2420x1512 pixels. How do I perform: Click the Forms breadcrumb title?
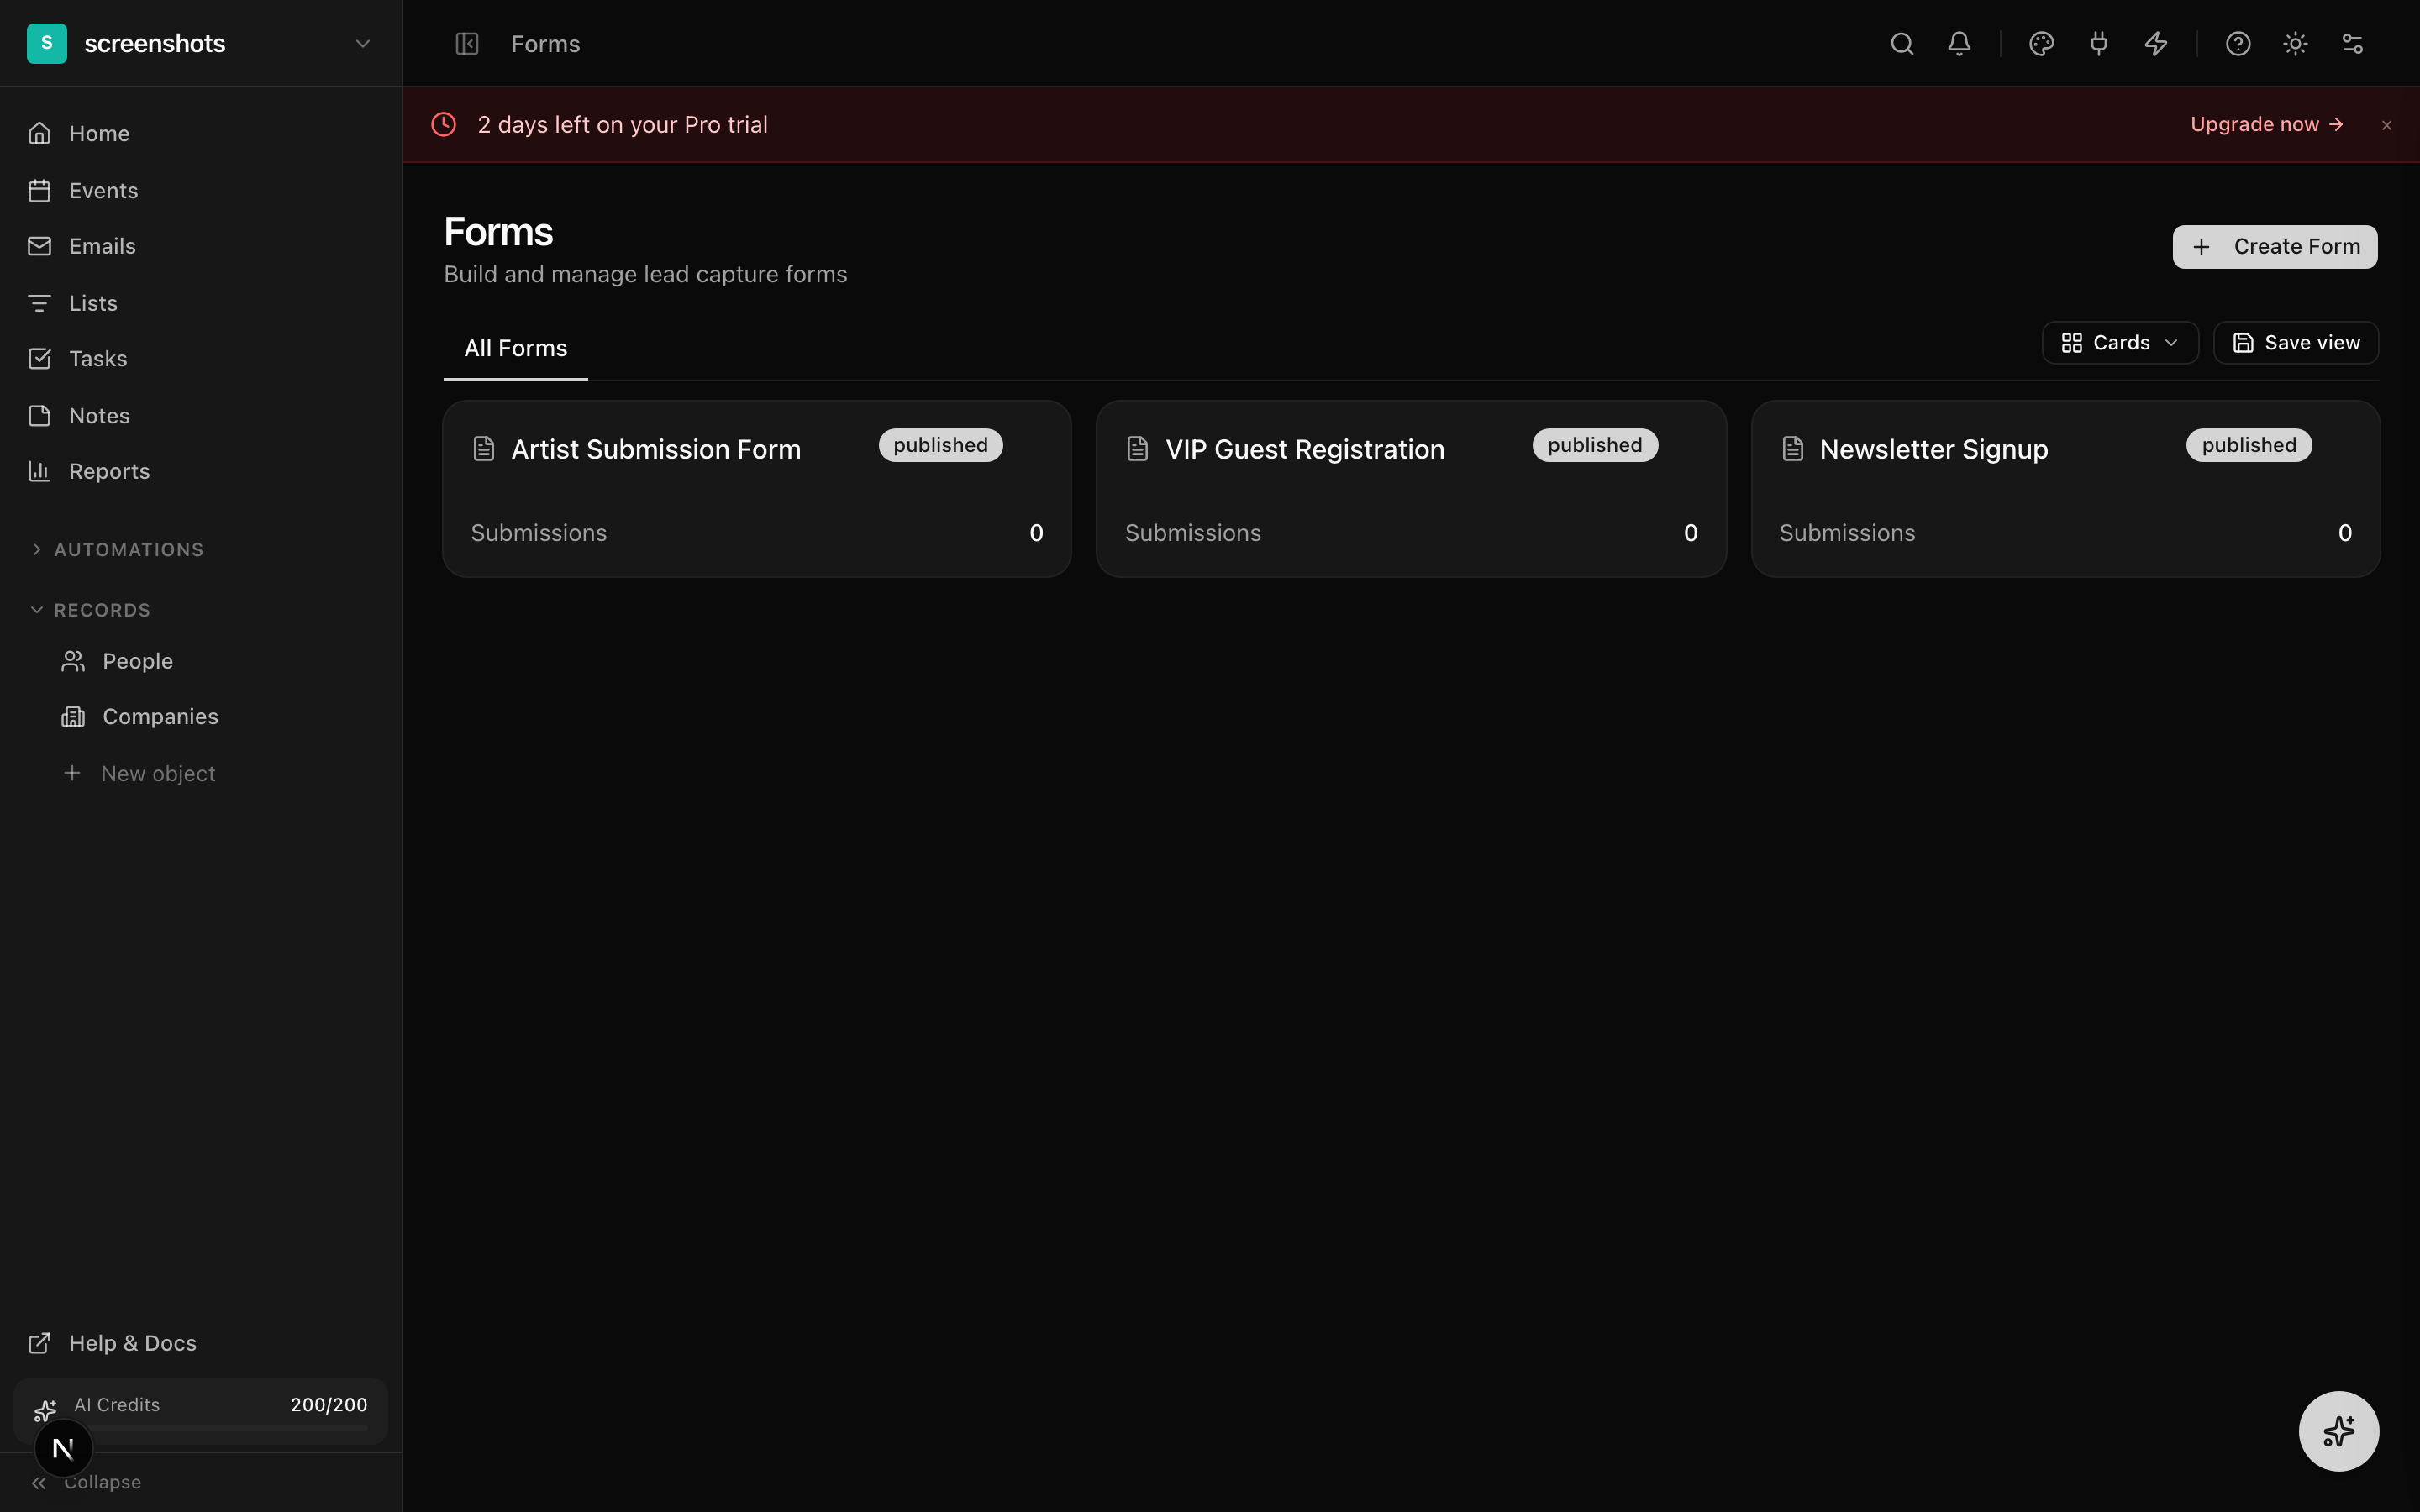point(545,44)
